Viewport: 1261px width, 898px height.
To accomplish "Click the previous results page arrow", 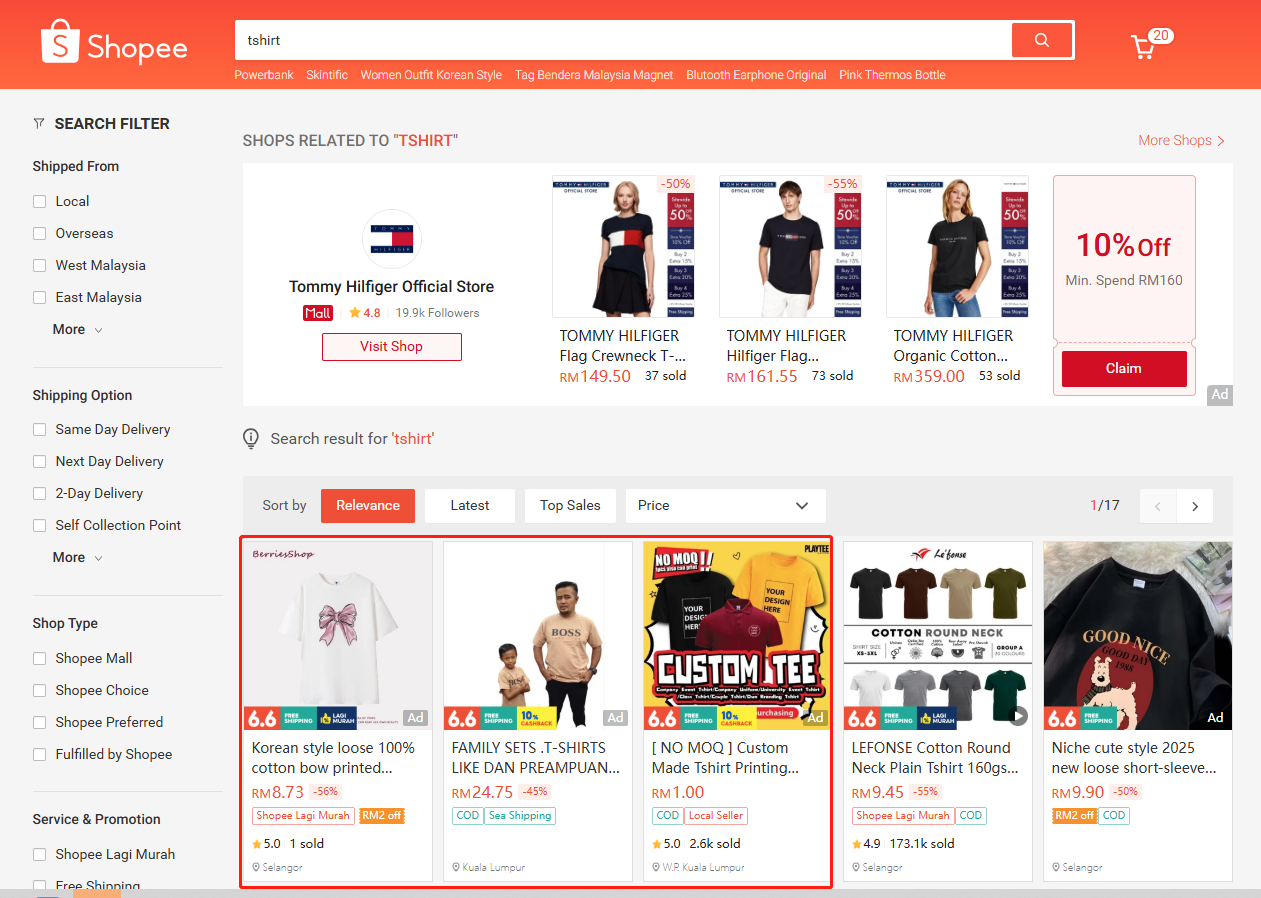I will coord(1158,506).
